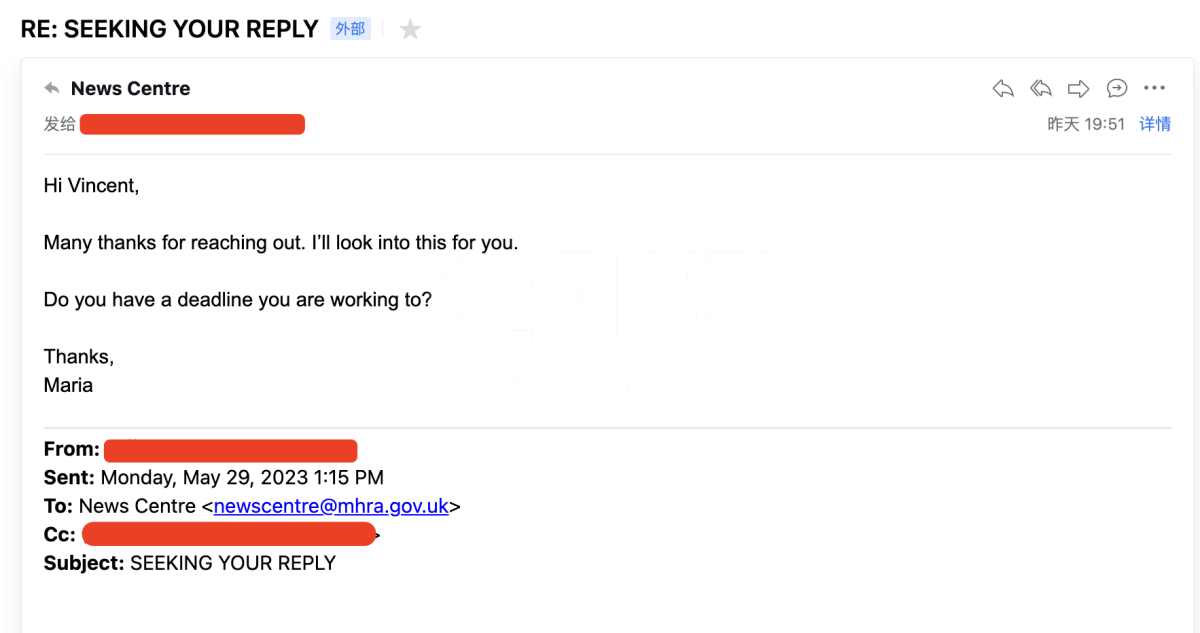Click replied indicator arrow beside News Centre
Viewport: 1200px width, 633px height.
pyautogui.click(x=52, y=89)
